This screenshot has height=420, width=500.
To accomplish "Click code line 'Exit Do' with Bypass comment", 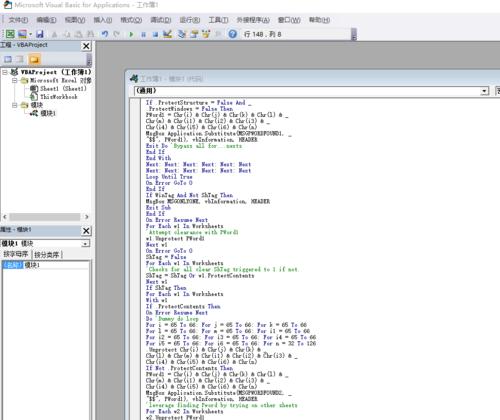I will coord(194,146).
